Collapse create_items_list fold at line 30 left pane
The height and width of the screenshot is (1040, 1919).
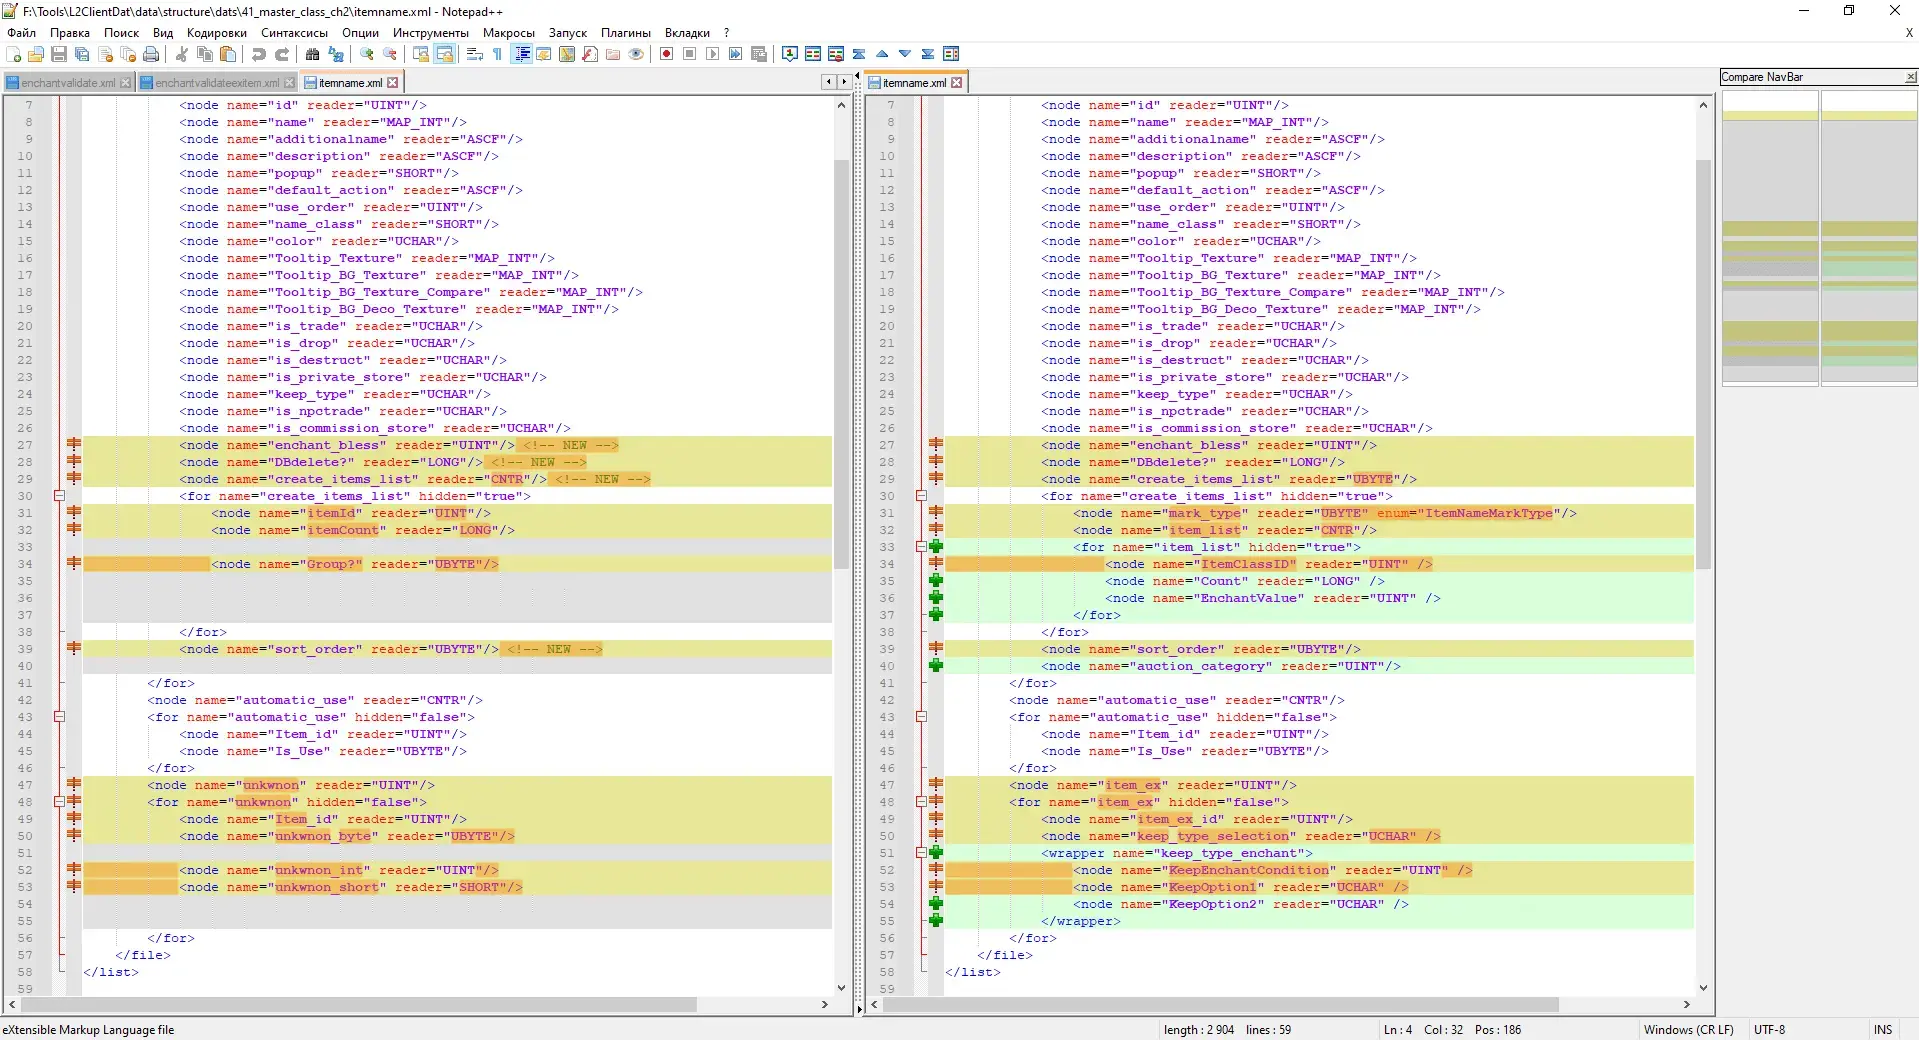click(59, 496)
